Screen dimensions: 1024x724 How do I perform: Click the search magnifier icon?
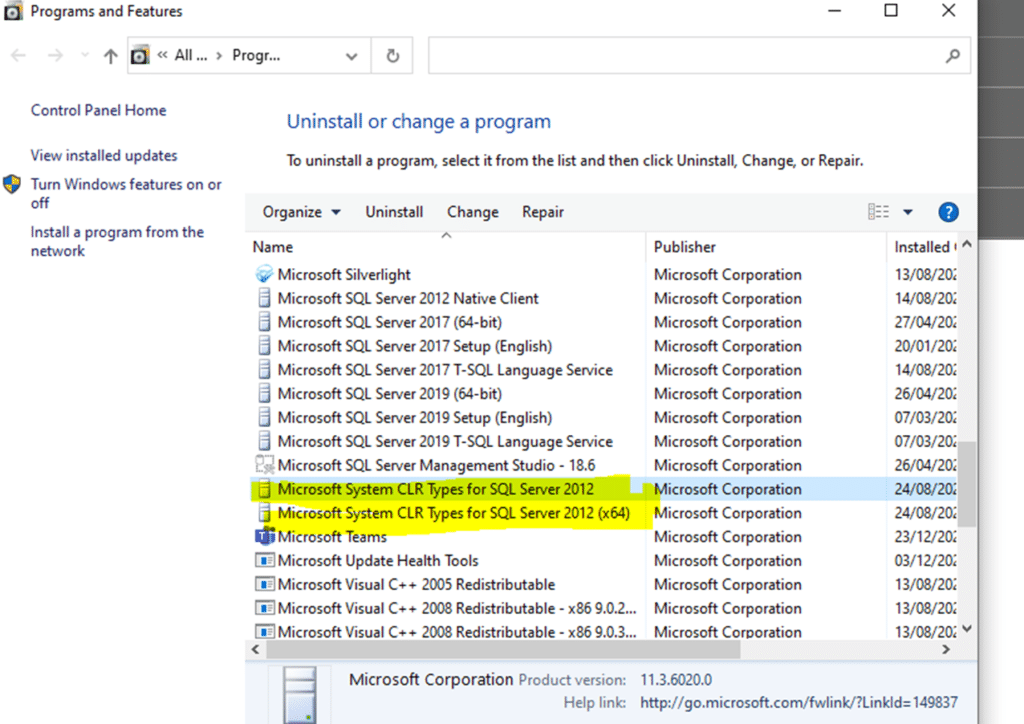pyautogui.click(x=953, y=56)
